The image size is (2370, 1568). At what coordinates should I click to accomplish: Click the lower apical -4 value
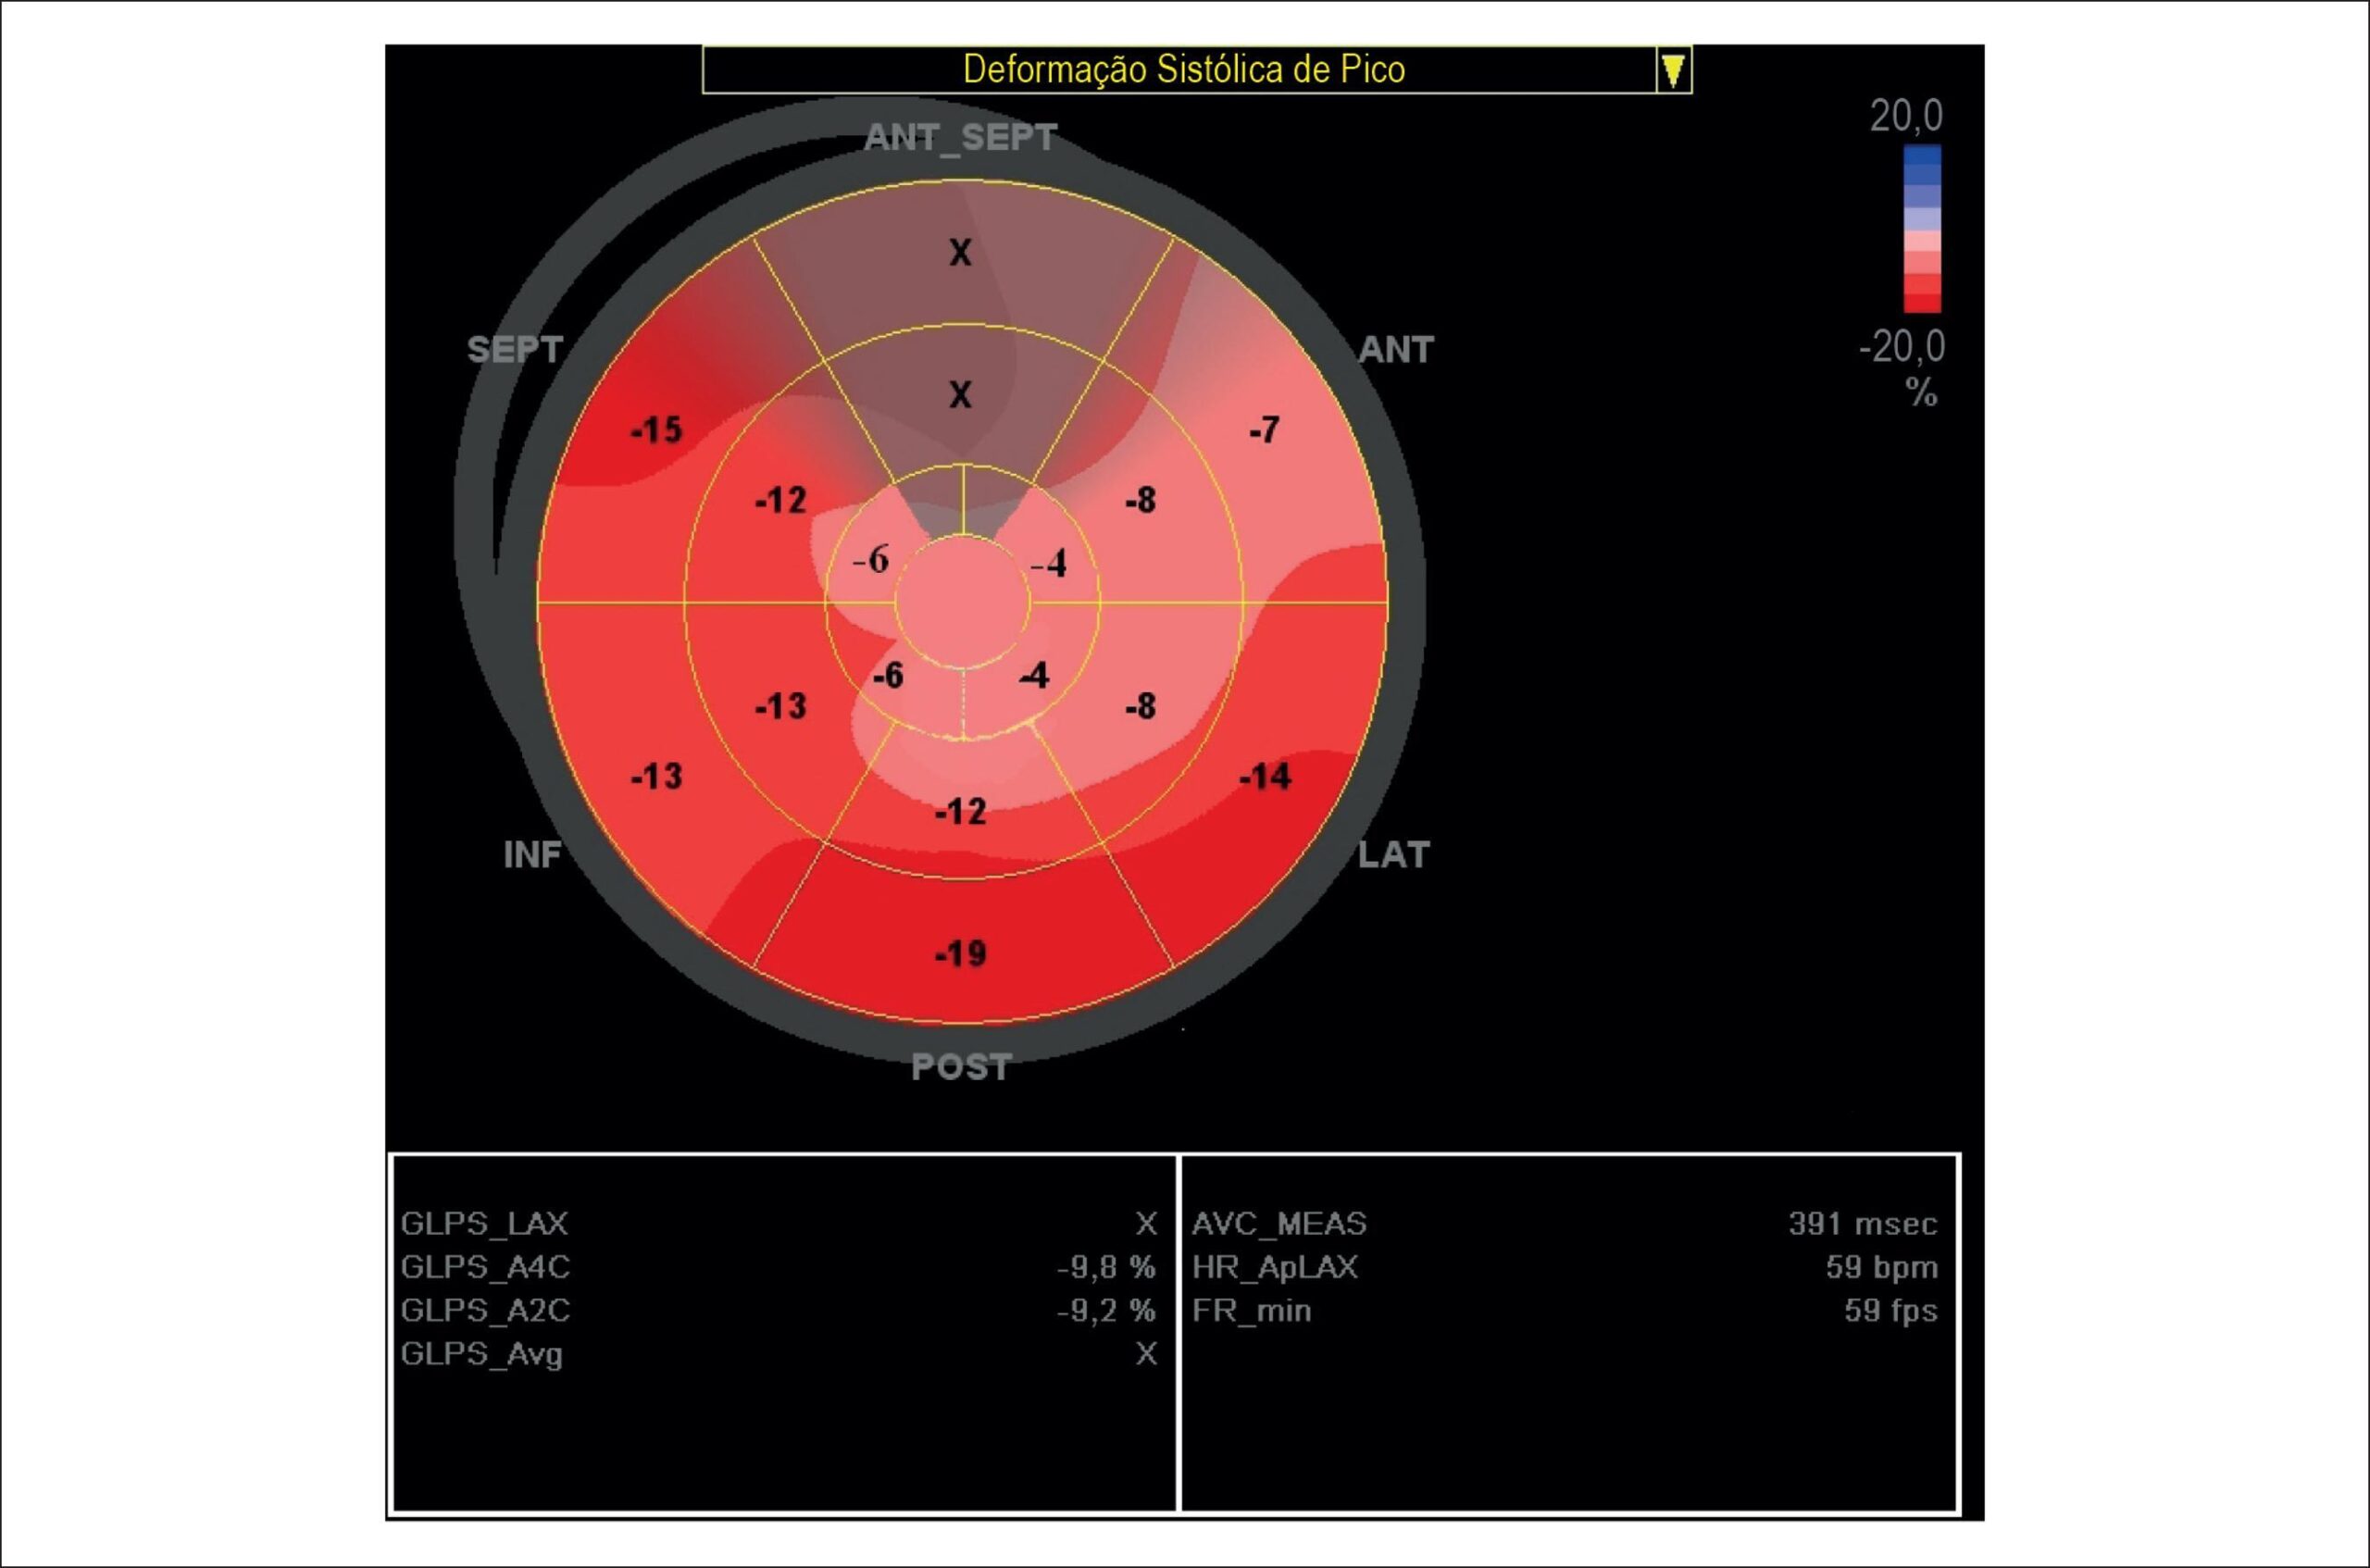[x=1034, y=676]
